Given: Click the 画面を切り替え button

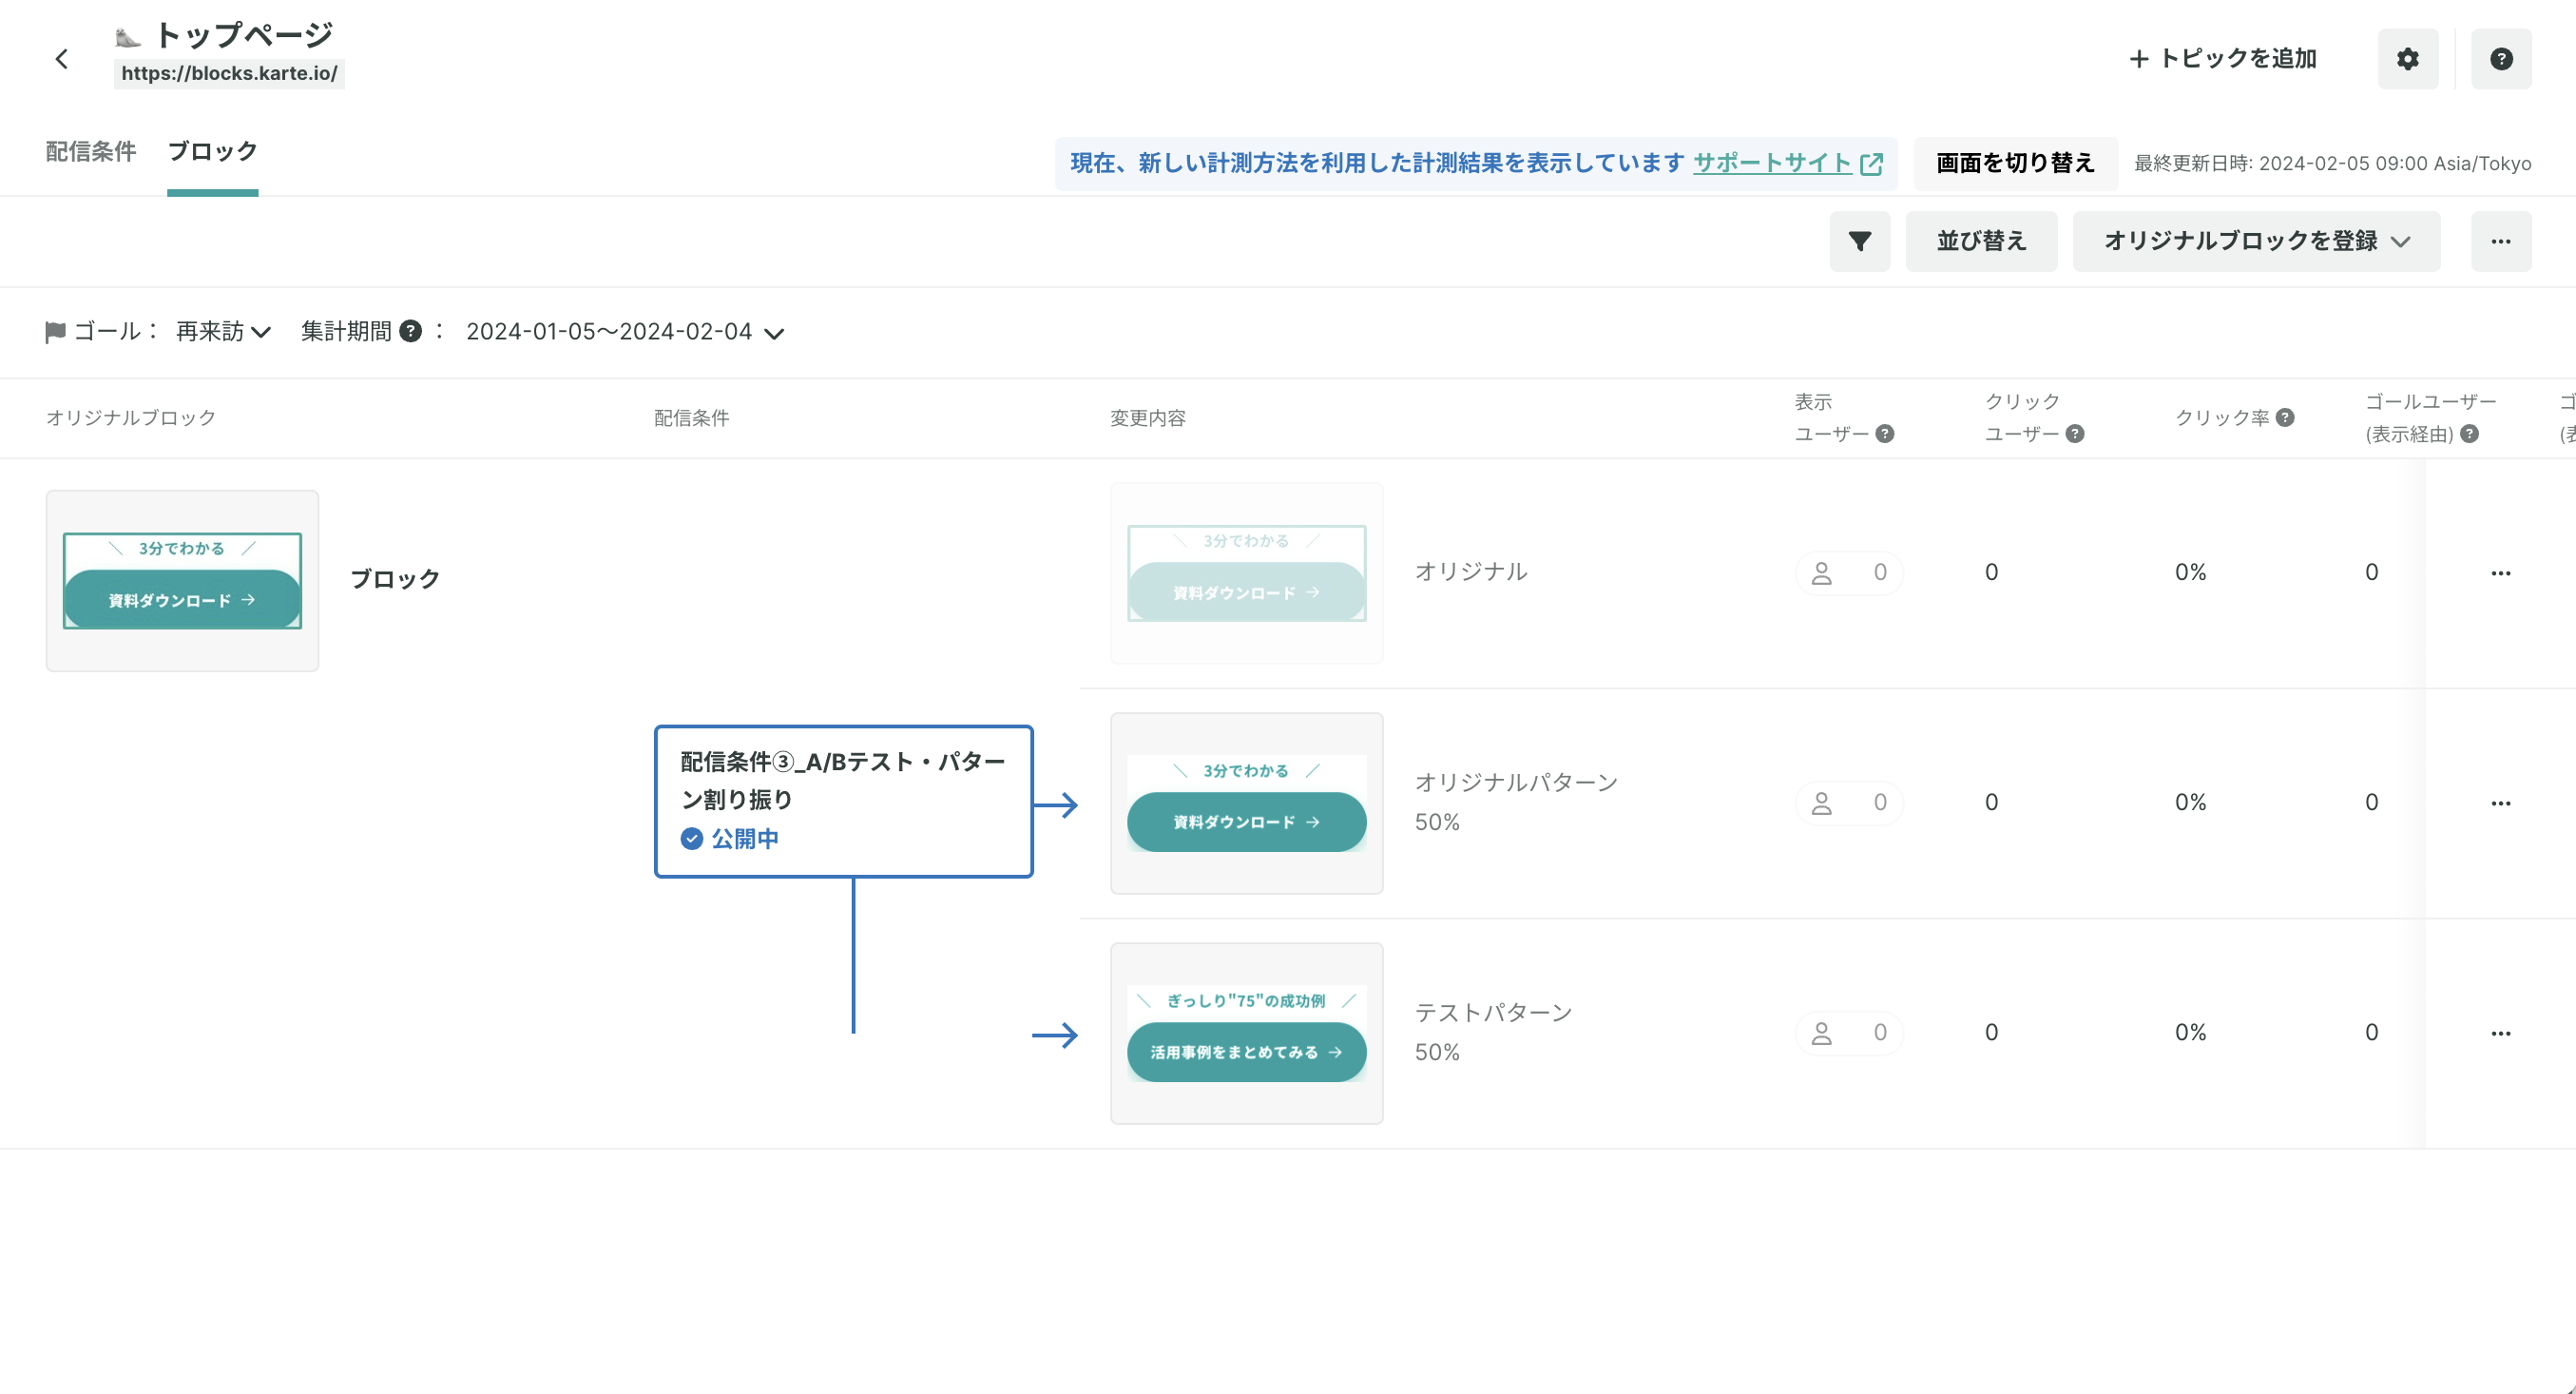Looking at the screenshot, I should pos(2015,163).
